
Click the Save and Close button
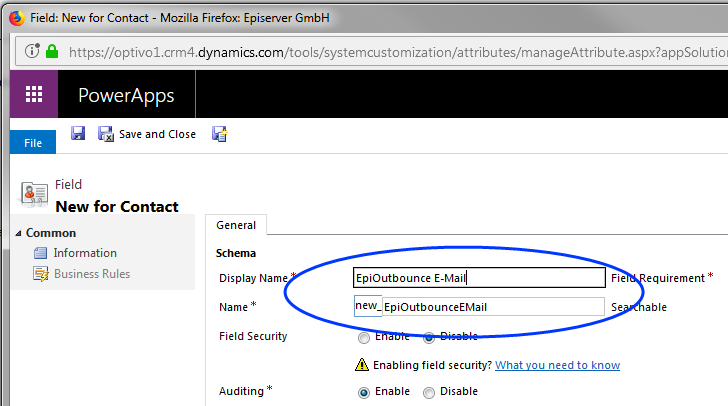click(x=147, y=134)
